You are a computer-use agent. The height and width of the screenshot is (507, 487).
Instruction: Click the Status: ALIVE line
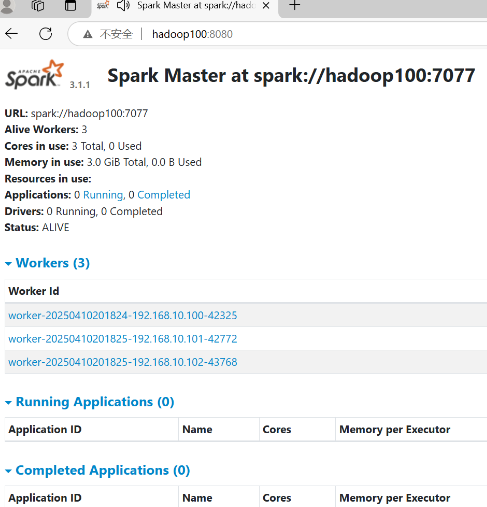(37, 227)
